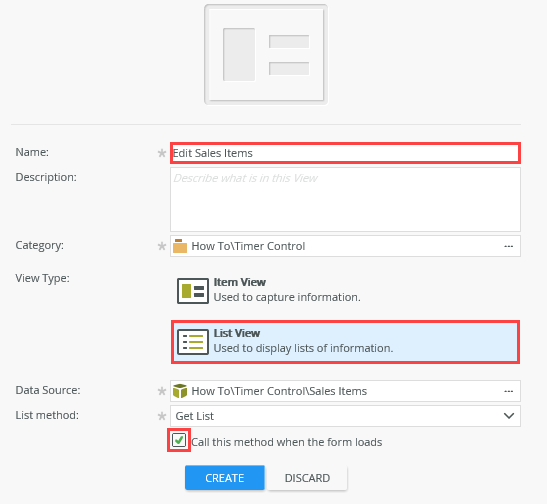Click the Sales Items data source field

point(345,391)
